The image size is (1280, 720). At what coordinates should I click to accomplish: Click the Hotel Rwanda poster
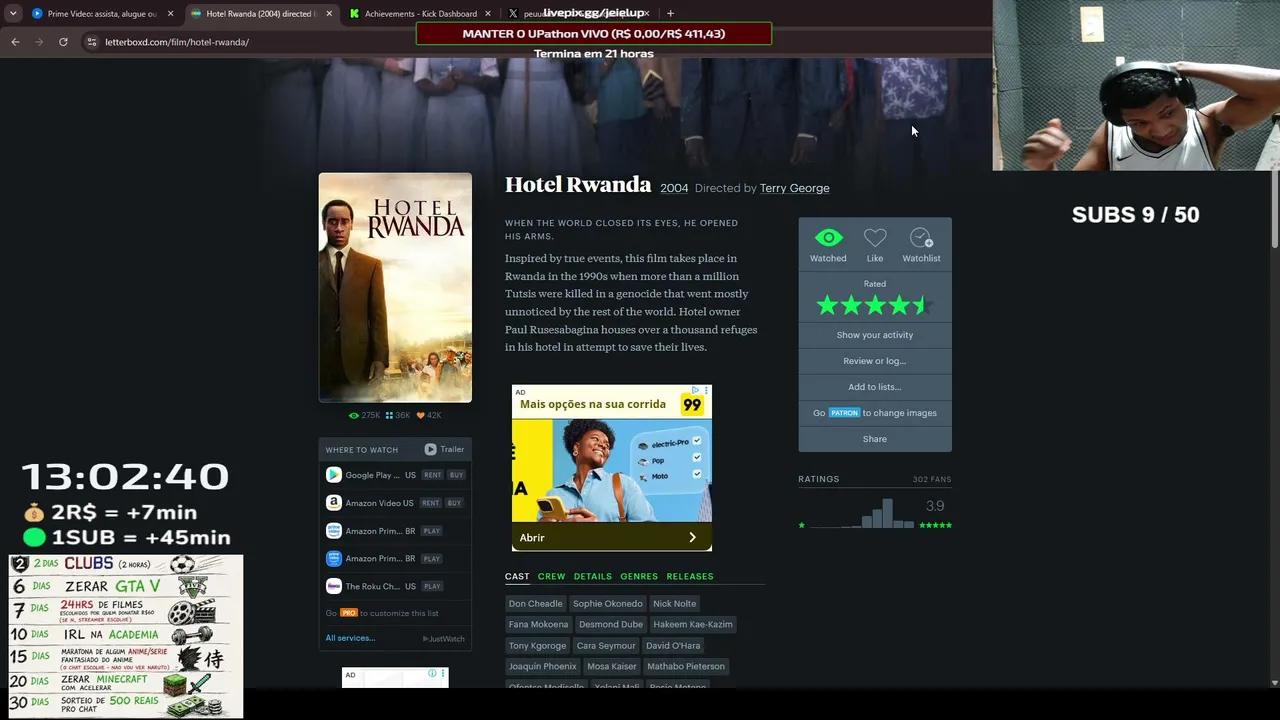pos(395,288)
